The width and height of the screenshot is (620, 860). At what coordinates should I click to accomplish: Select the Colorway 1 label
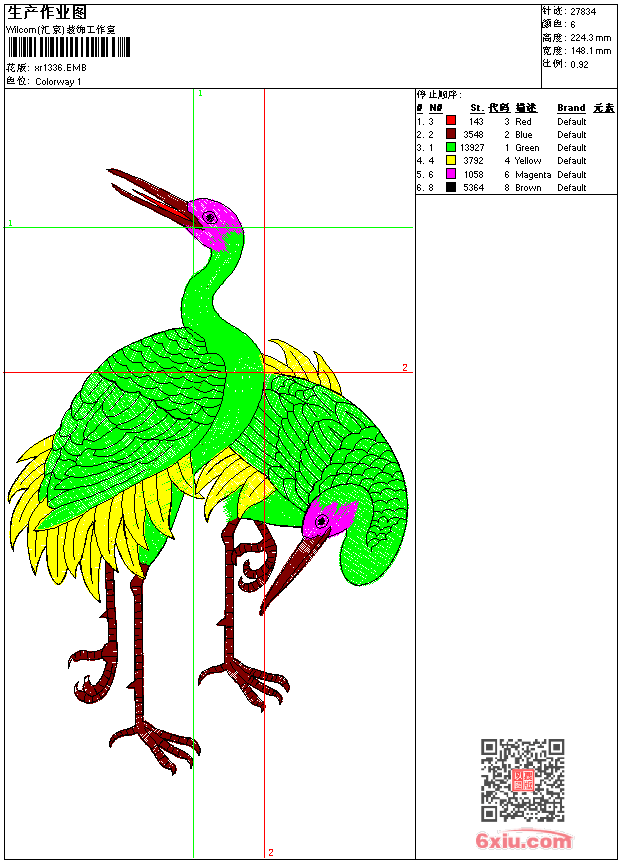click(58, 82)
